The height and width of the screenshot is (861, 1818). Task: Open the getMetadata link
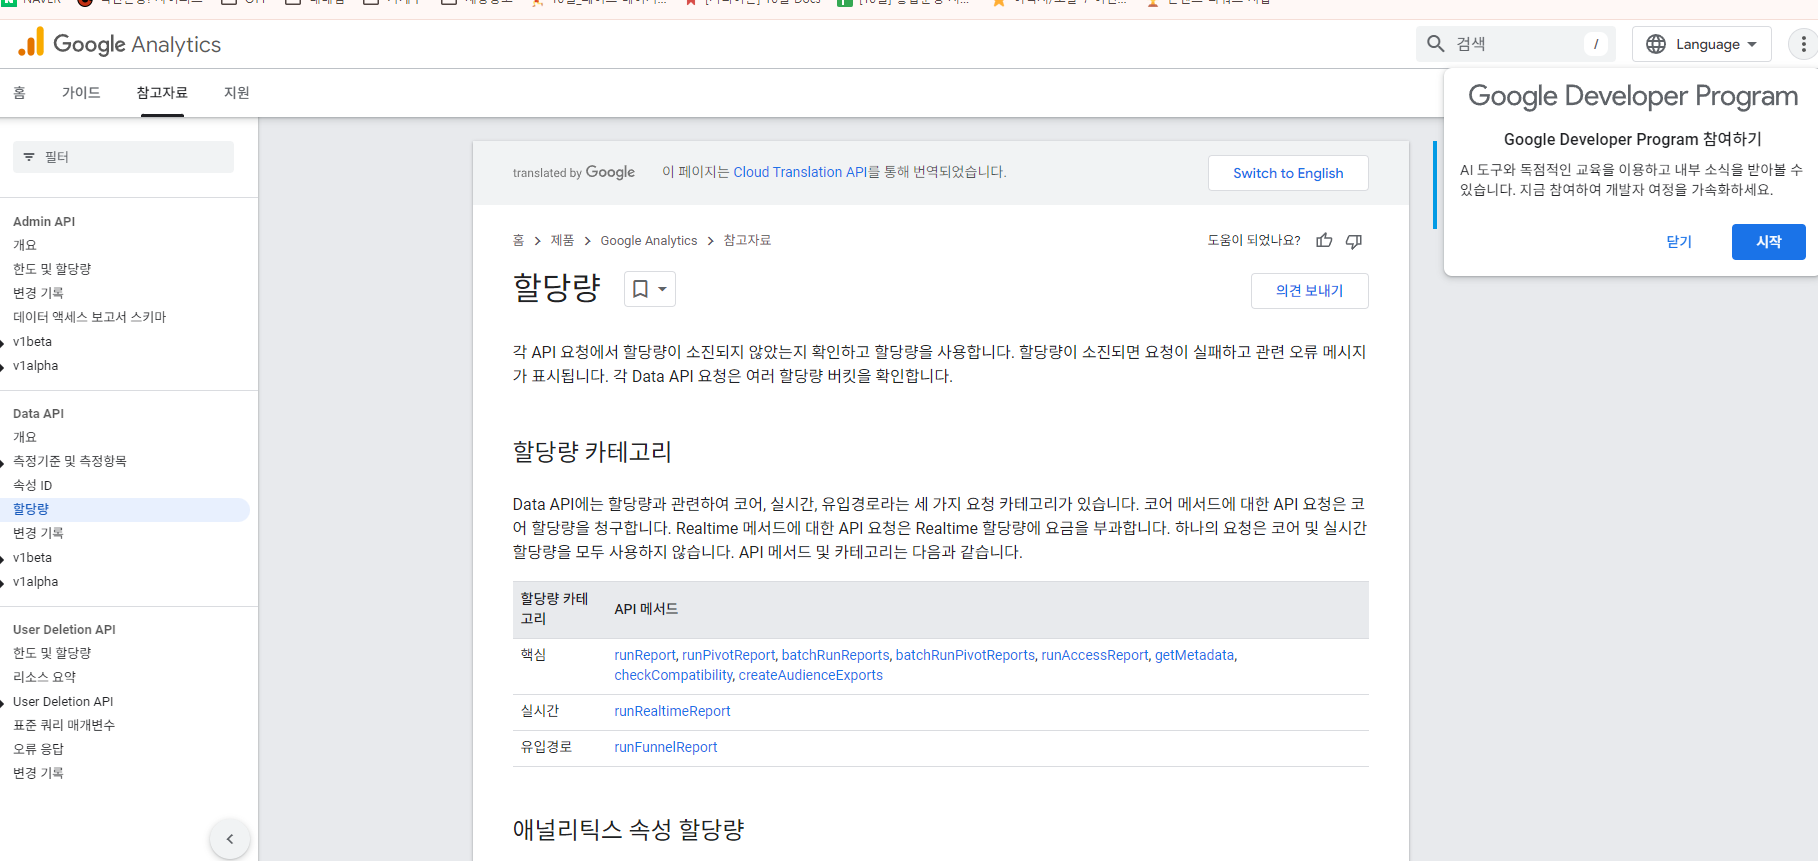click(1194, 655)
